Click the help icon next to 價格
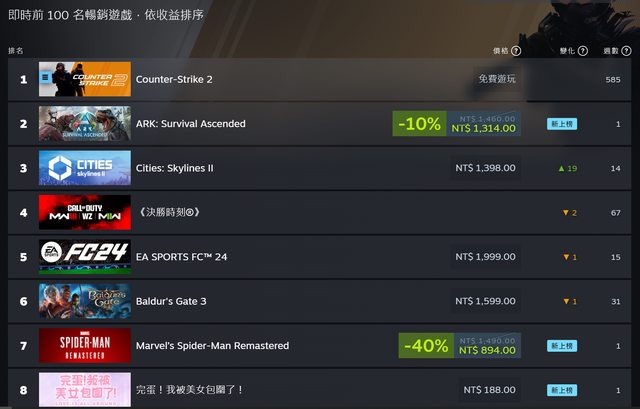Screen dimensions: 640x409 pos(516,51)
